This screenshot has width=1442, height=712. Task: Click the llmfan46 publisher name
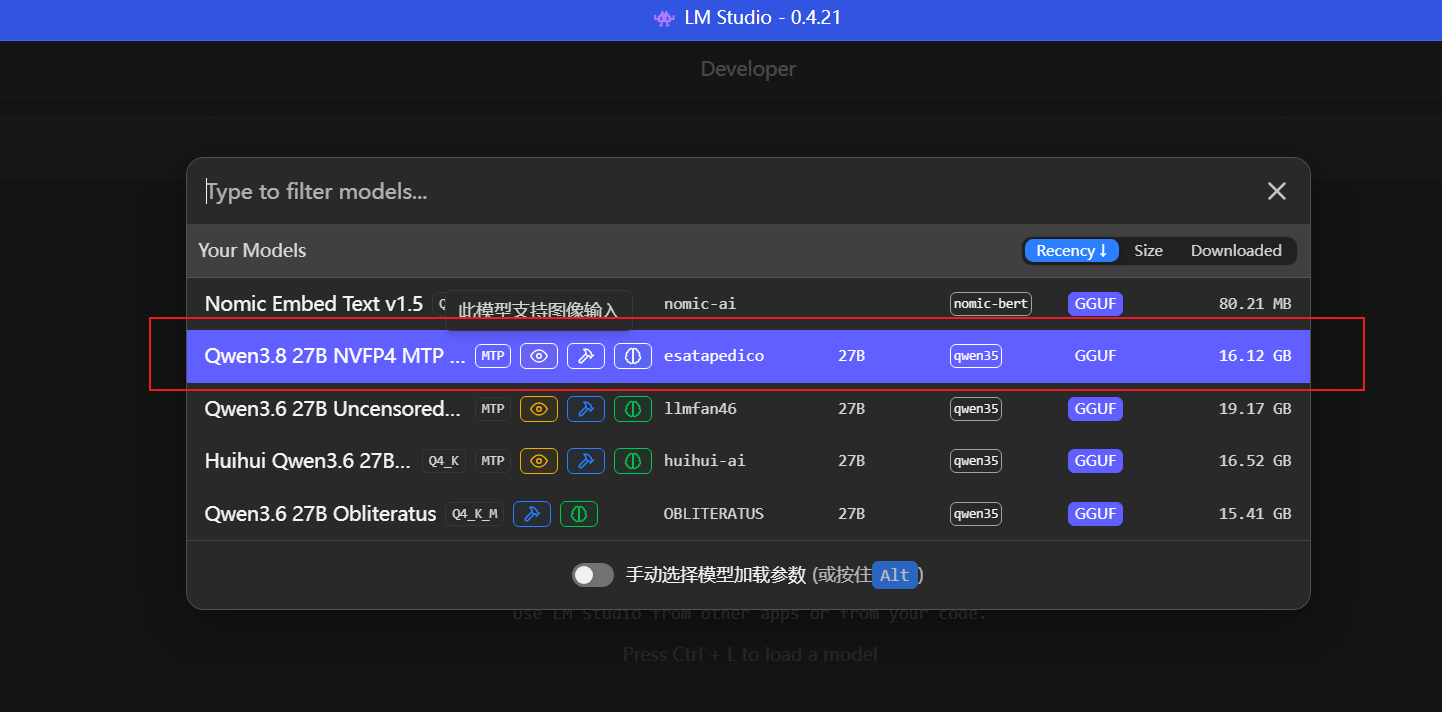[700, 408]
